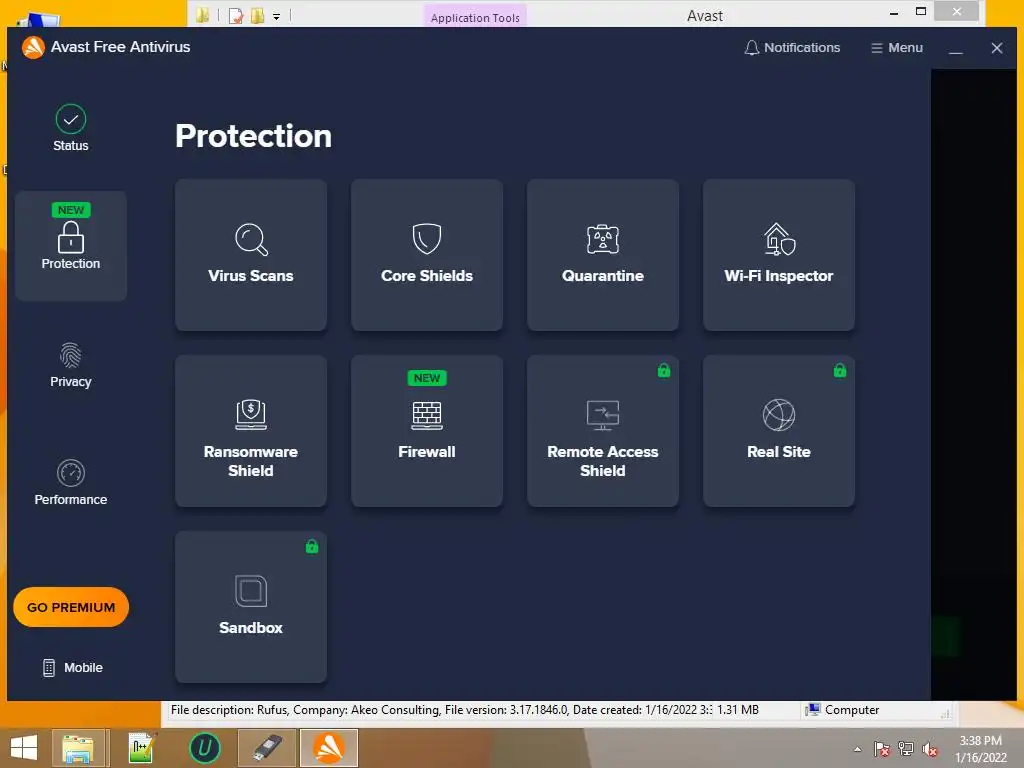This screenshot has height=768, width=1024.
Task: Click green lock badge on Remote Access Shield
Action: [x=664, y=370]
